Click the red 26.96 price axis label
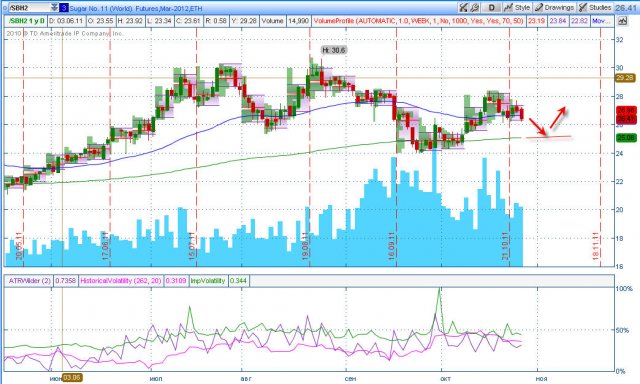The width and height of the screenshot is (640, 384). [x=626, y=111]
